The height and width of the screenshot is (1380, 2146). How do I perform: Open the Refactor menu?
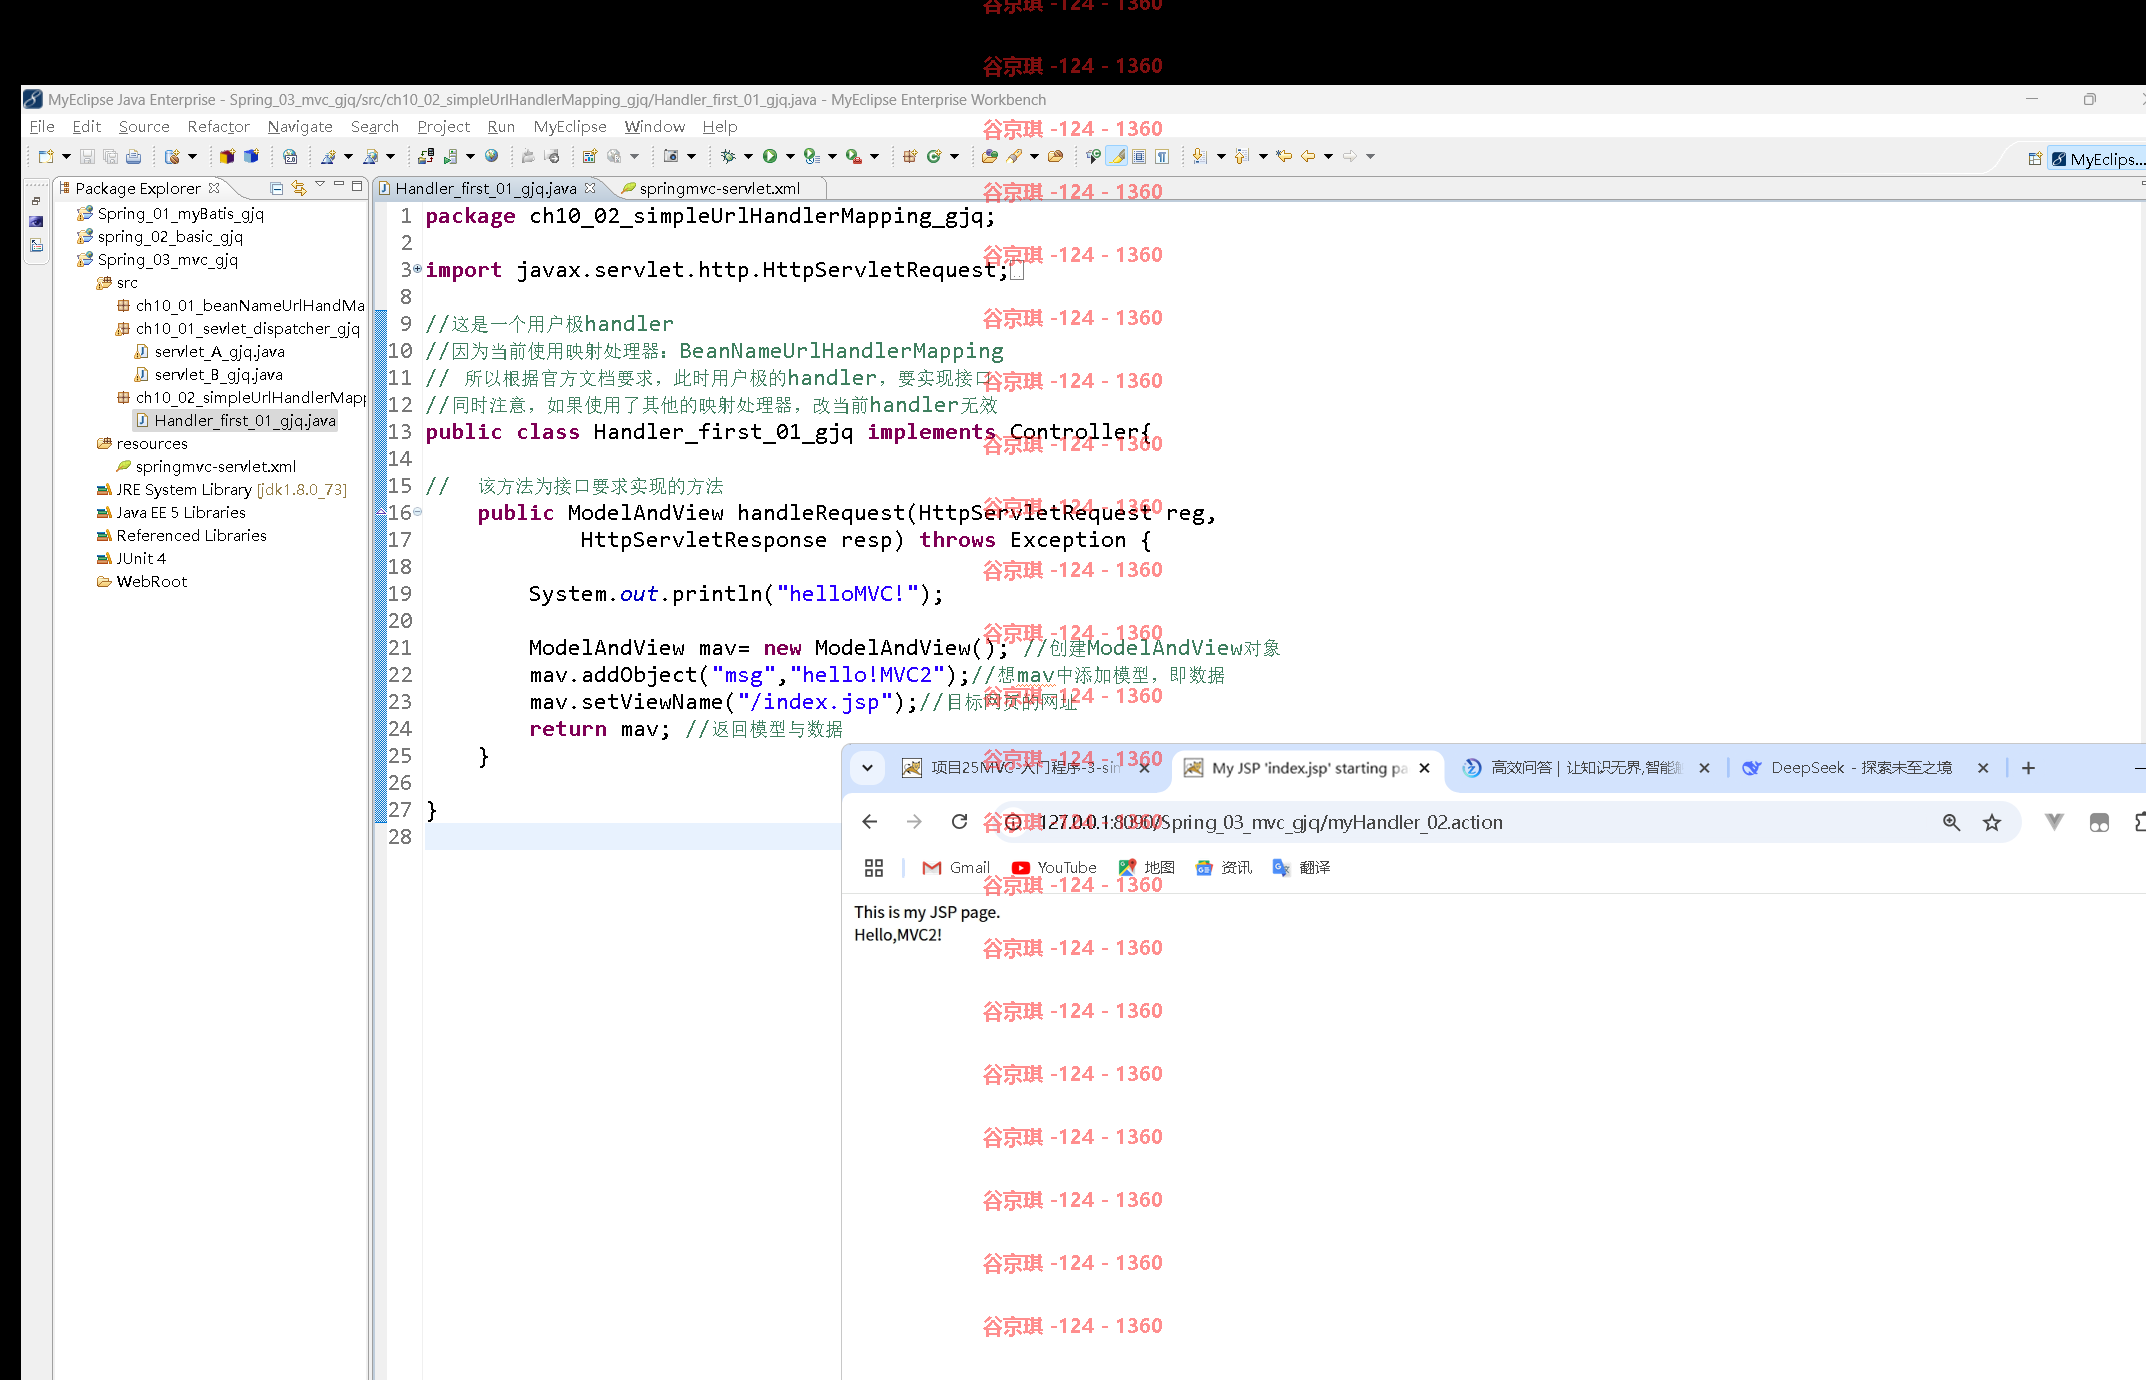point(218,127)
